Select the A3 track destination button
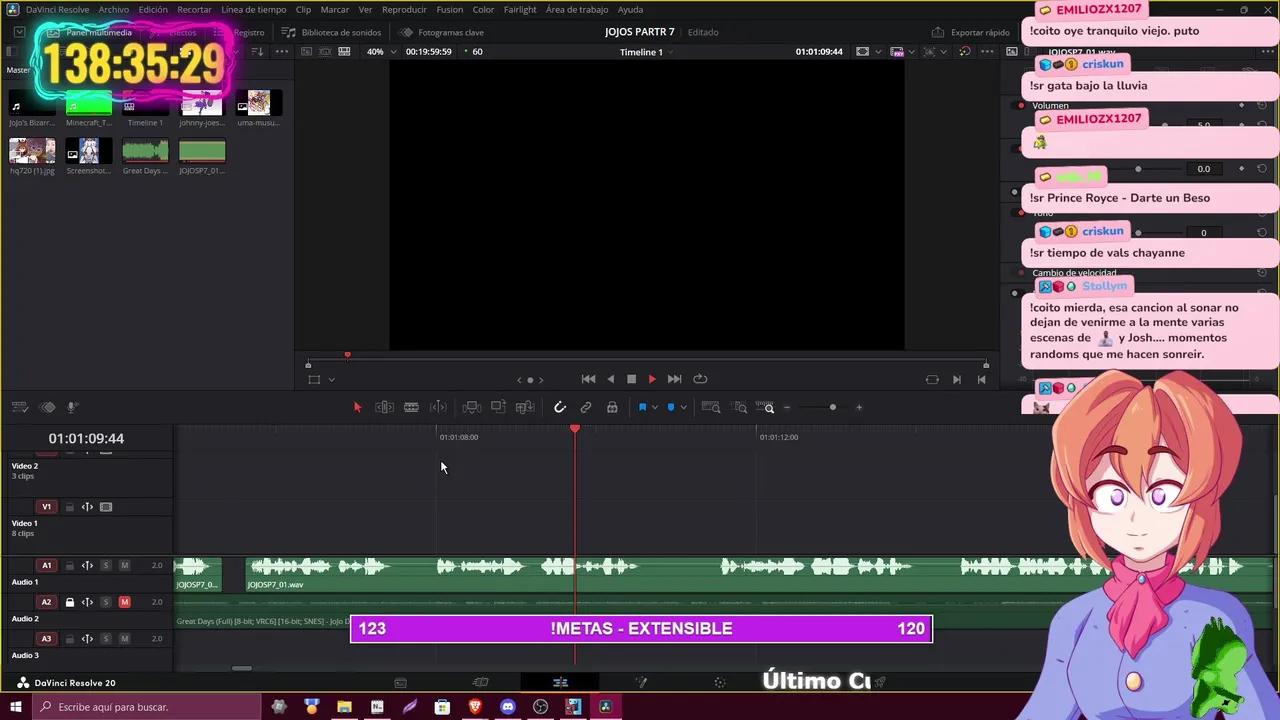1280x720 pixels. click(46, 638)
